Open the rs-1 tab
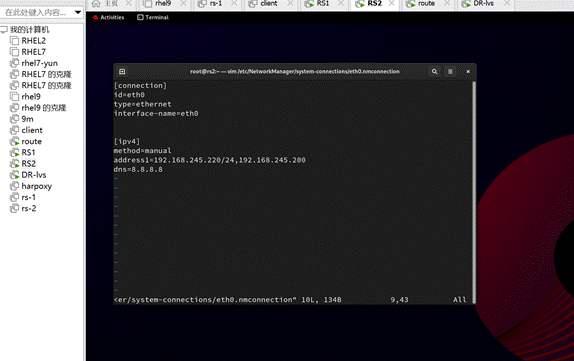This screenshot has width=574, height=361. 216,4
